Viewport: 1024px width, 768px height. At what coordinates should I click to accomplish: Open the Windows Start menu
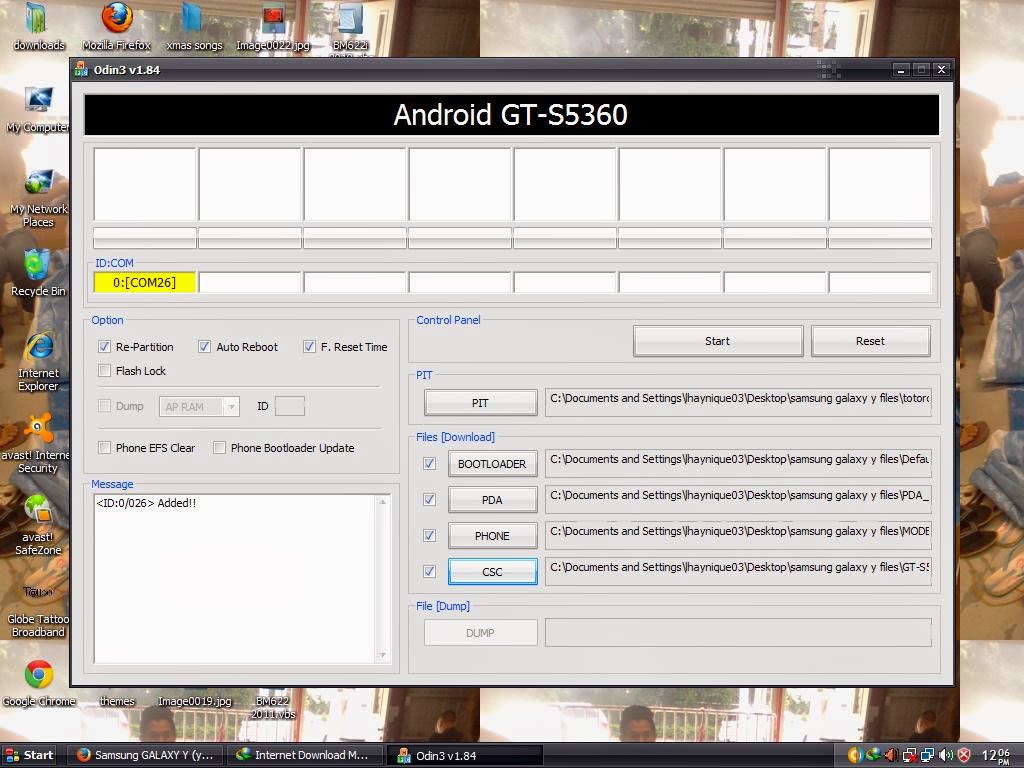pyautogui.click(x=29, y=755)
